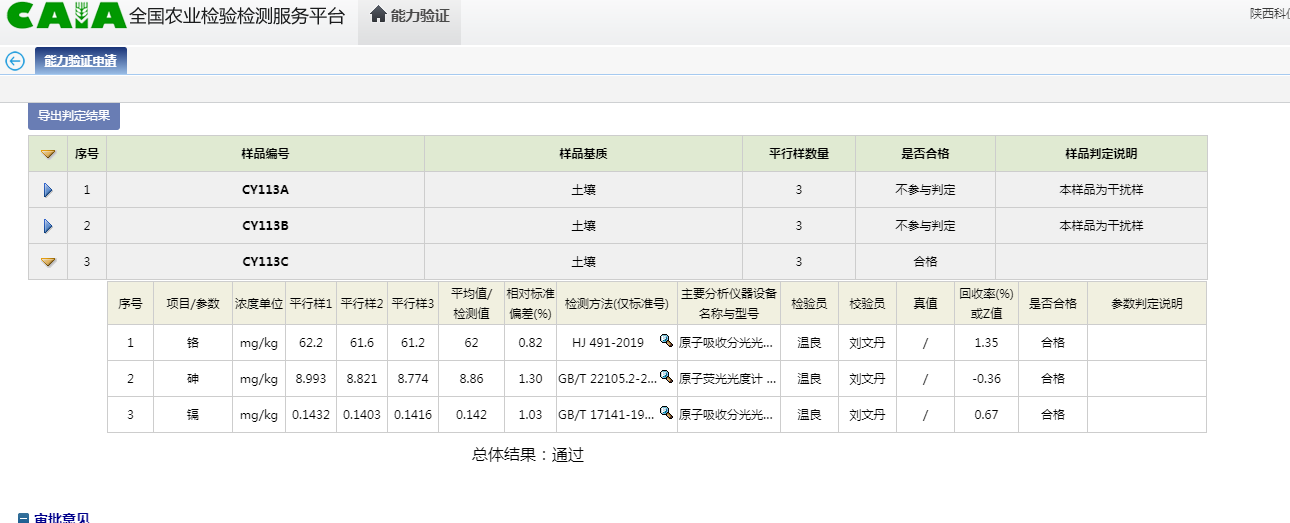Screen dimensions: 1290x523
Task: Expand sample row CY113B
Action: (x=48, y=226)
